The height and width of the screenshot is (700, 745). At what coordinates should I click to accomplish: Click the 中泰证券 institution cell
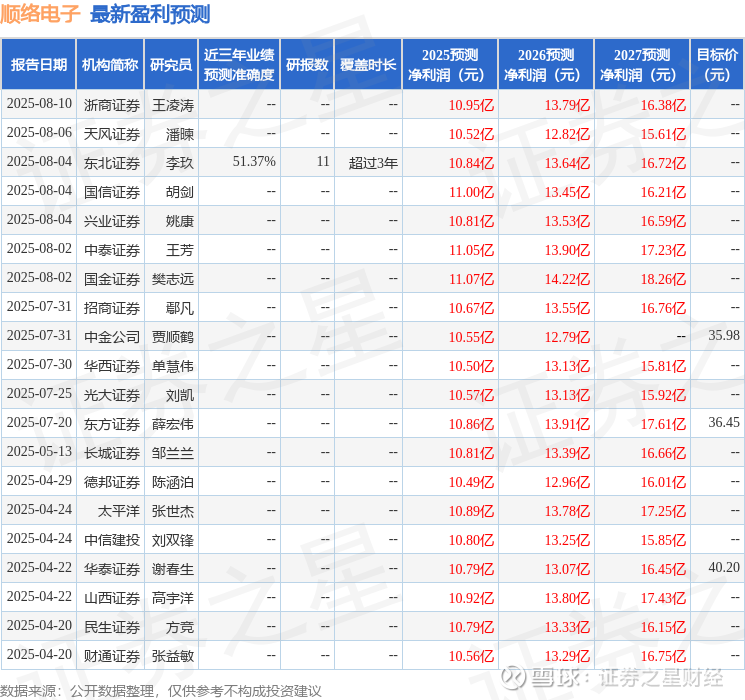click(112, 250)
